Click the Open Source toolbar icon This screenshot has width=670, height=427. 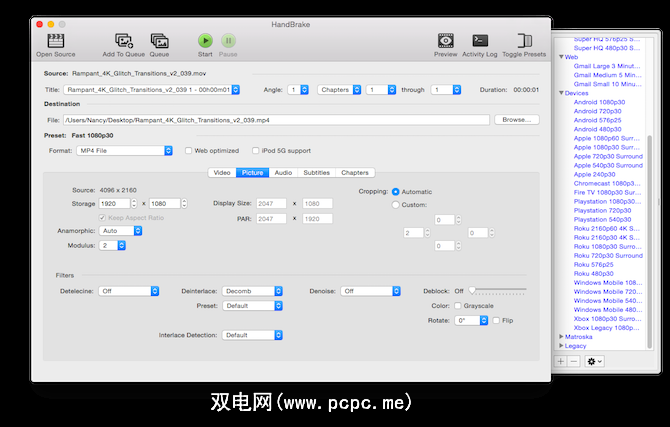[56, 41]
